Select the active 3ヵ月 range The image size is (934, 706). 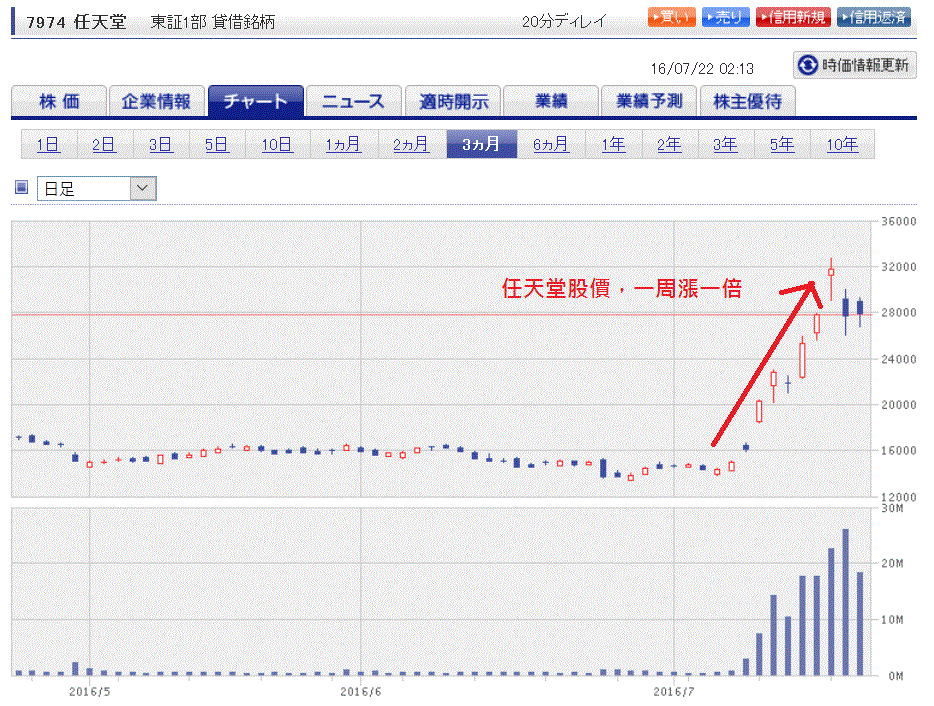click(x=481, y=144)
